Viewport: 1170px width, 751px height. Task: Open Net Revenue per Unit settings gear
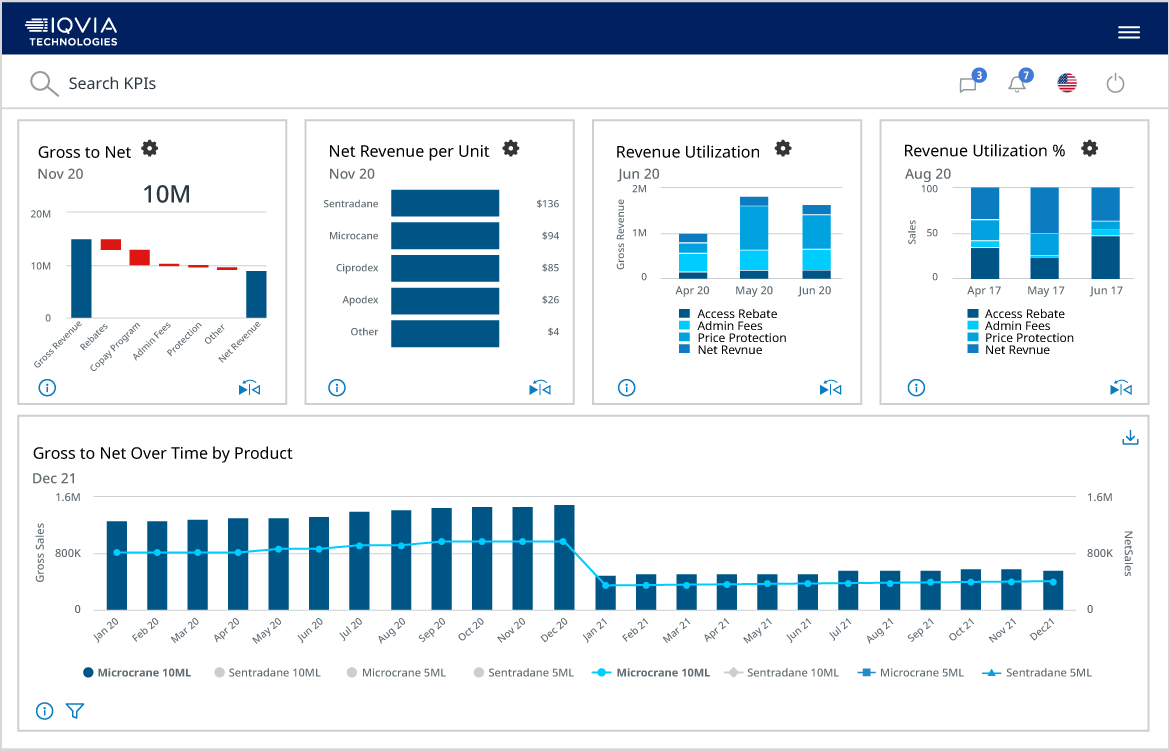point(510,149)
